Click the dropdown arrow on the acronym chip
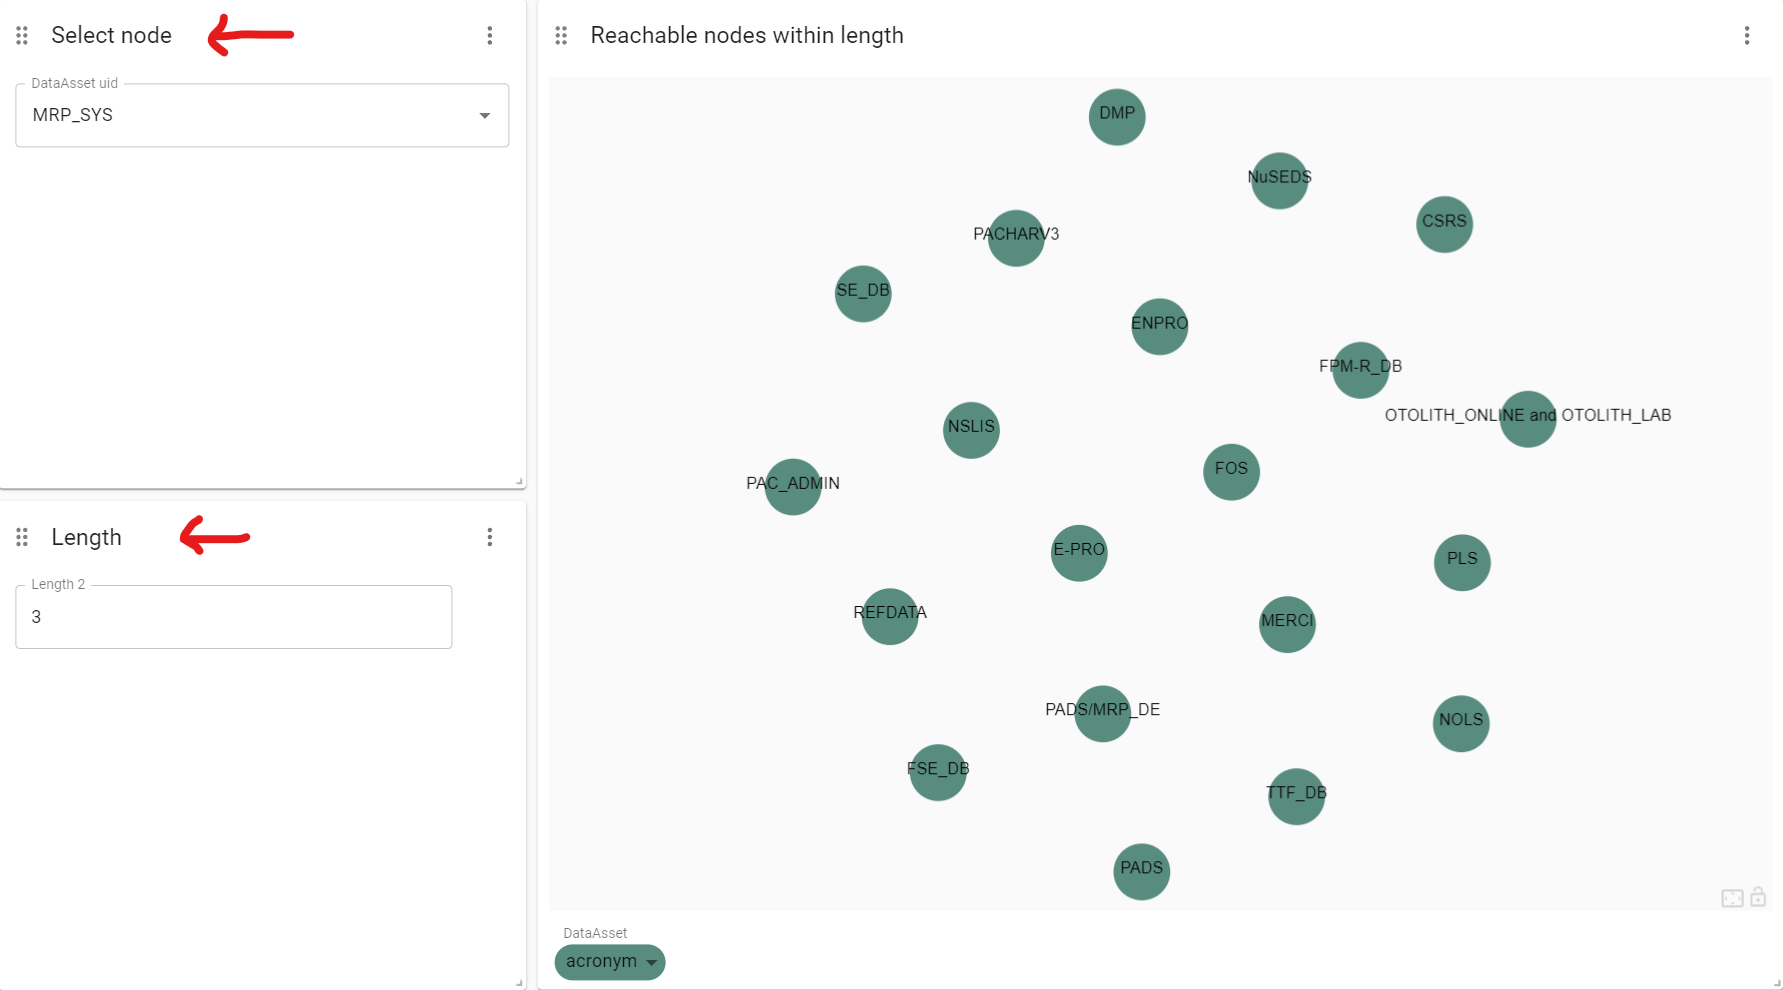Image resolution: width=1783 pixels, height=990 pixels. [x=652, y=963]
